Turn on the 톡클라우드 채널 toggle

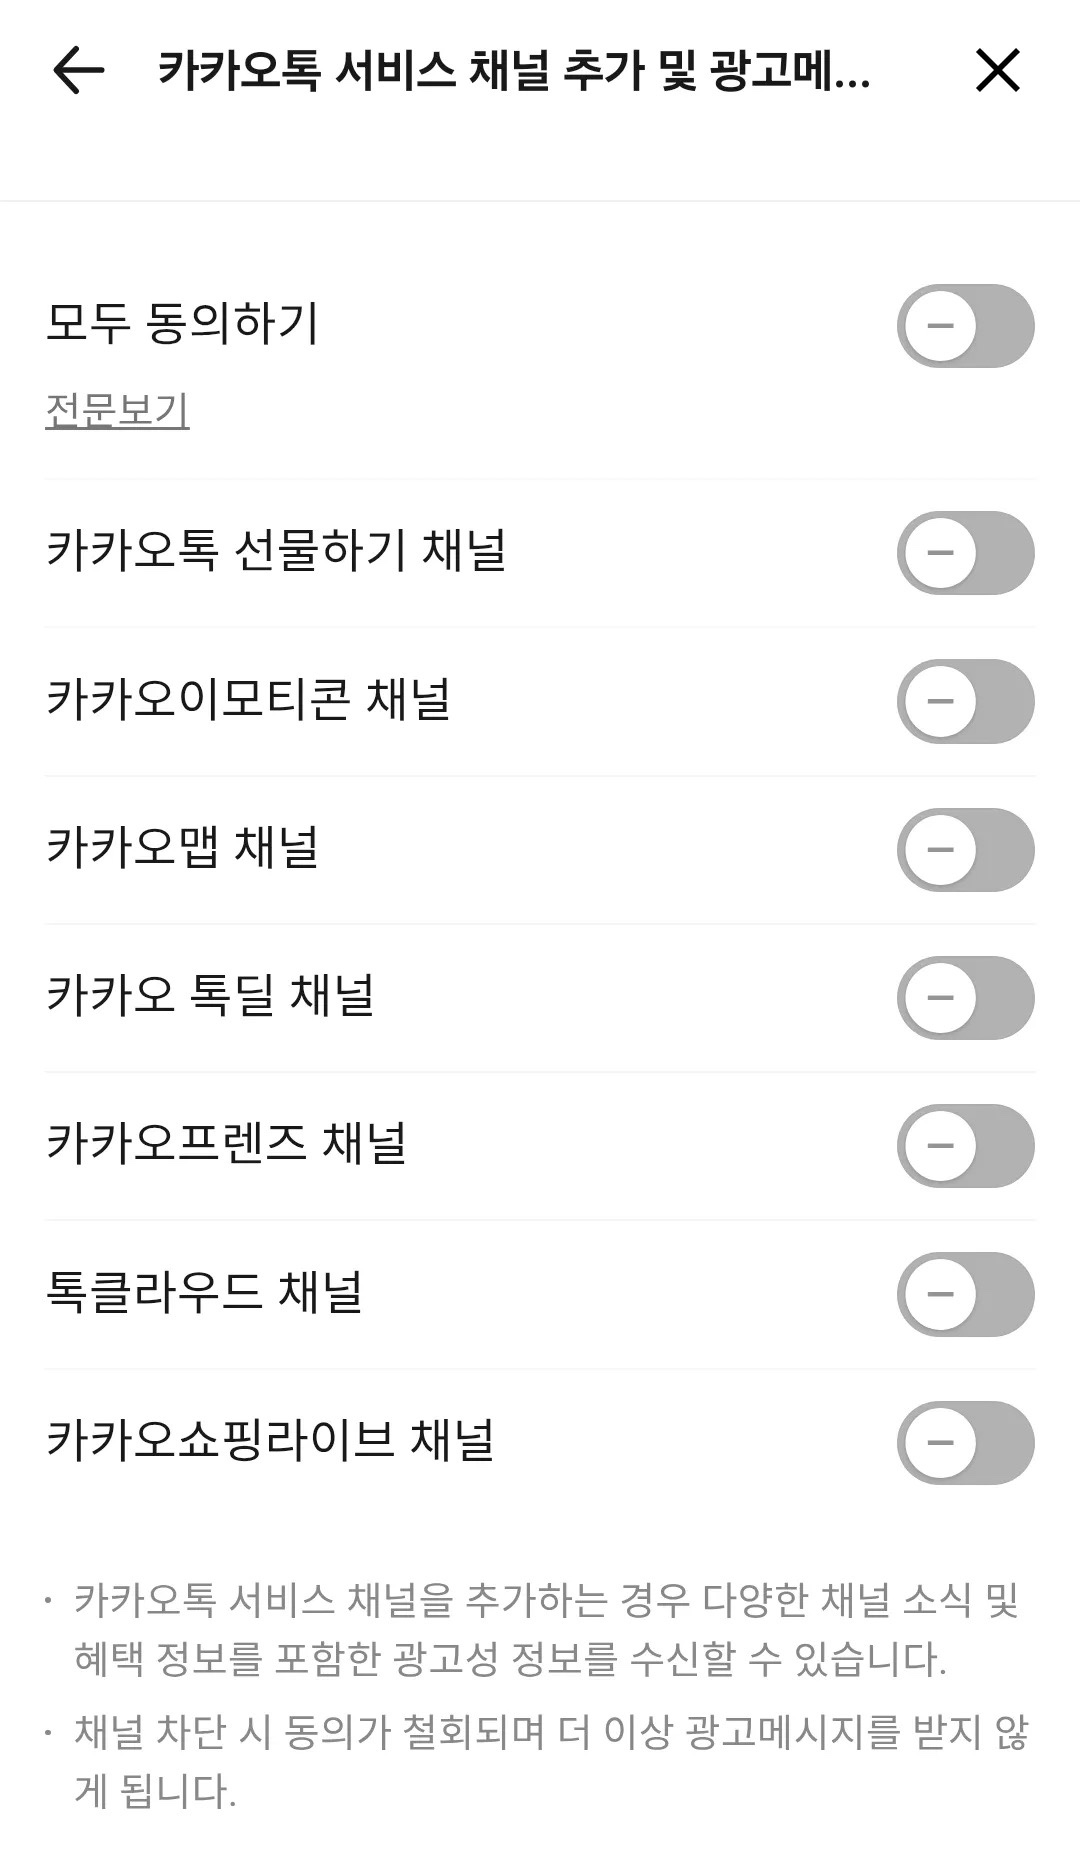tap(965, 1294)
